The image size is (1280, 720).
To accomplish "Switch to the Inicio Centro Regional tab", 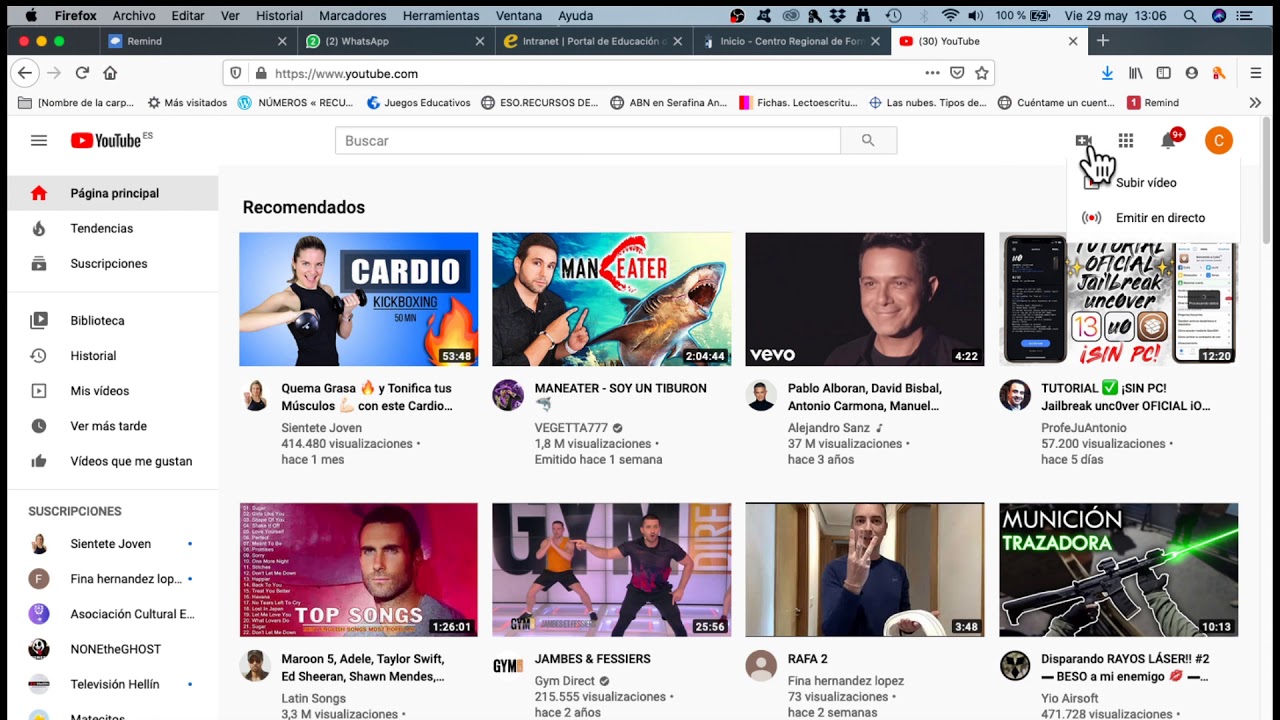I will click(791, 41).
